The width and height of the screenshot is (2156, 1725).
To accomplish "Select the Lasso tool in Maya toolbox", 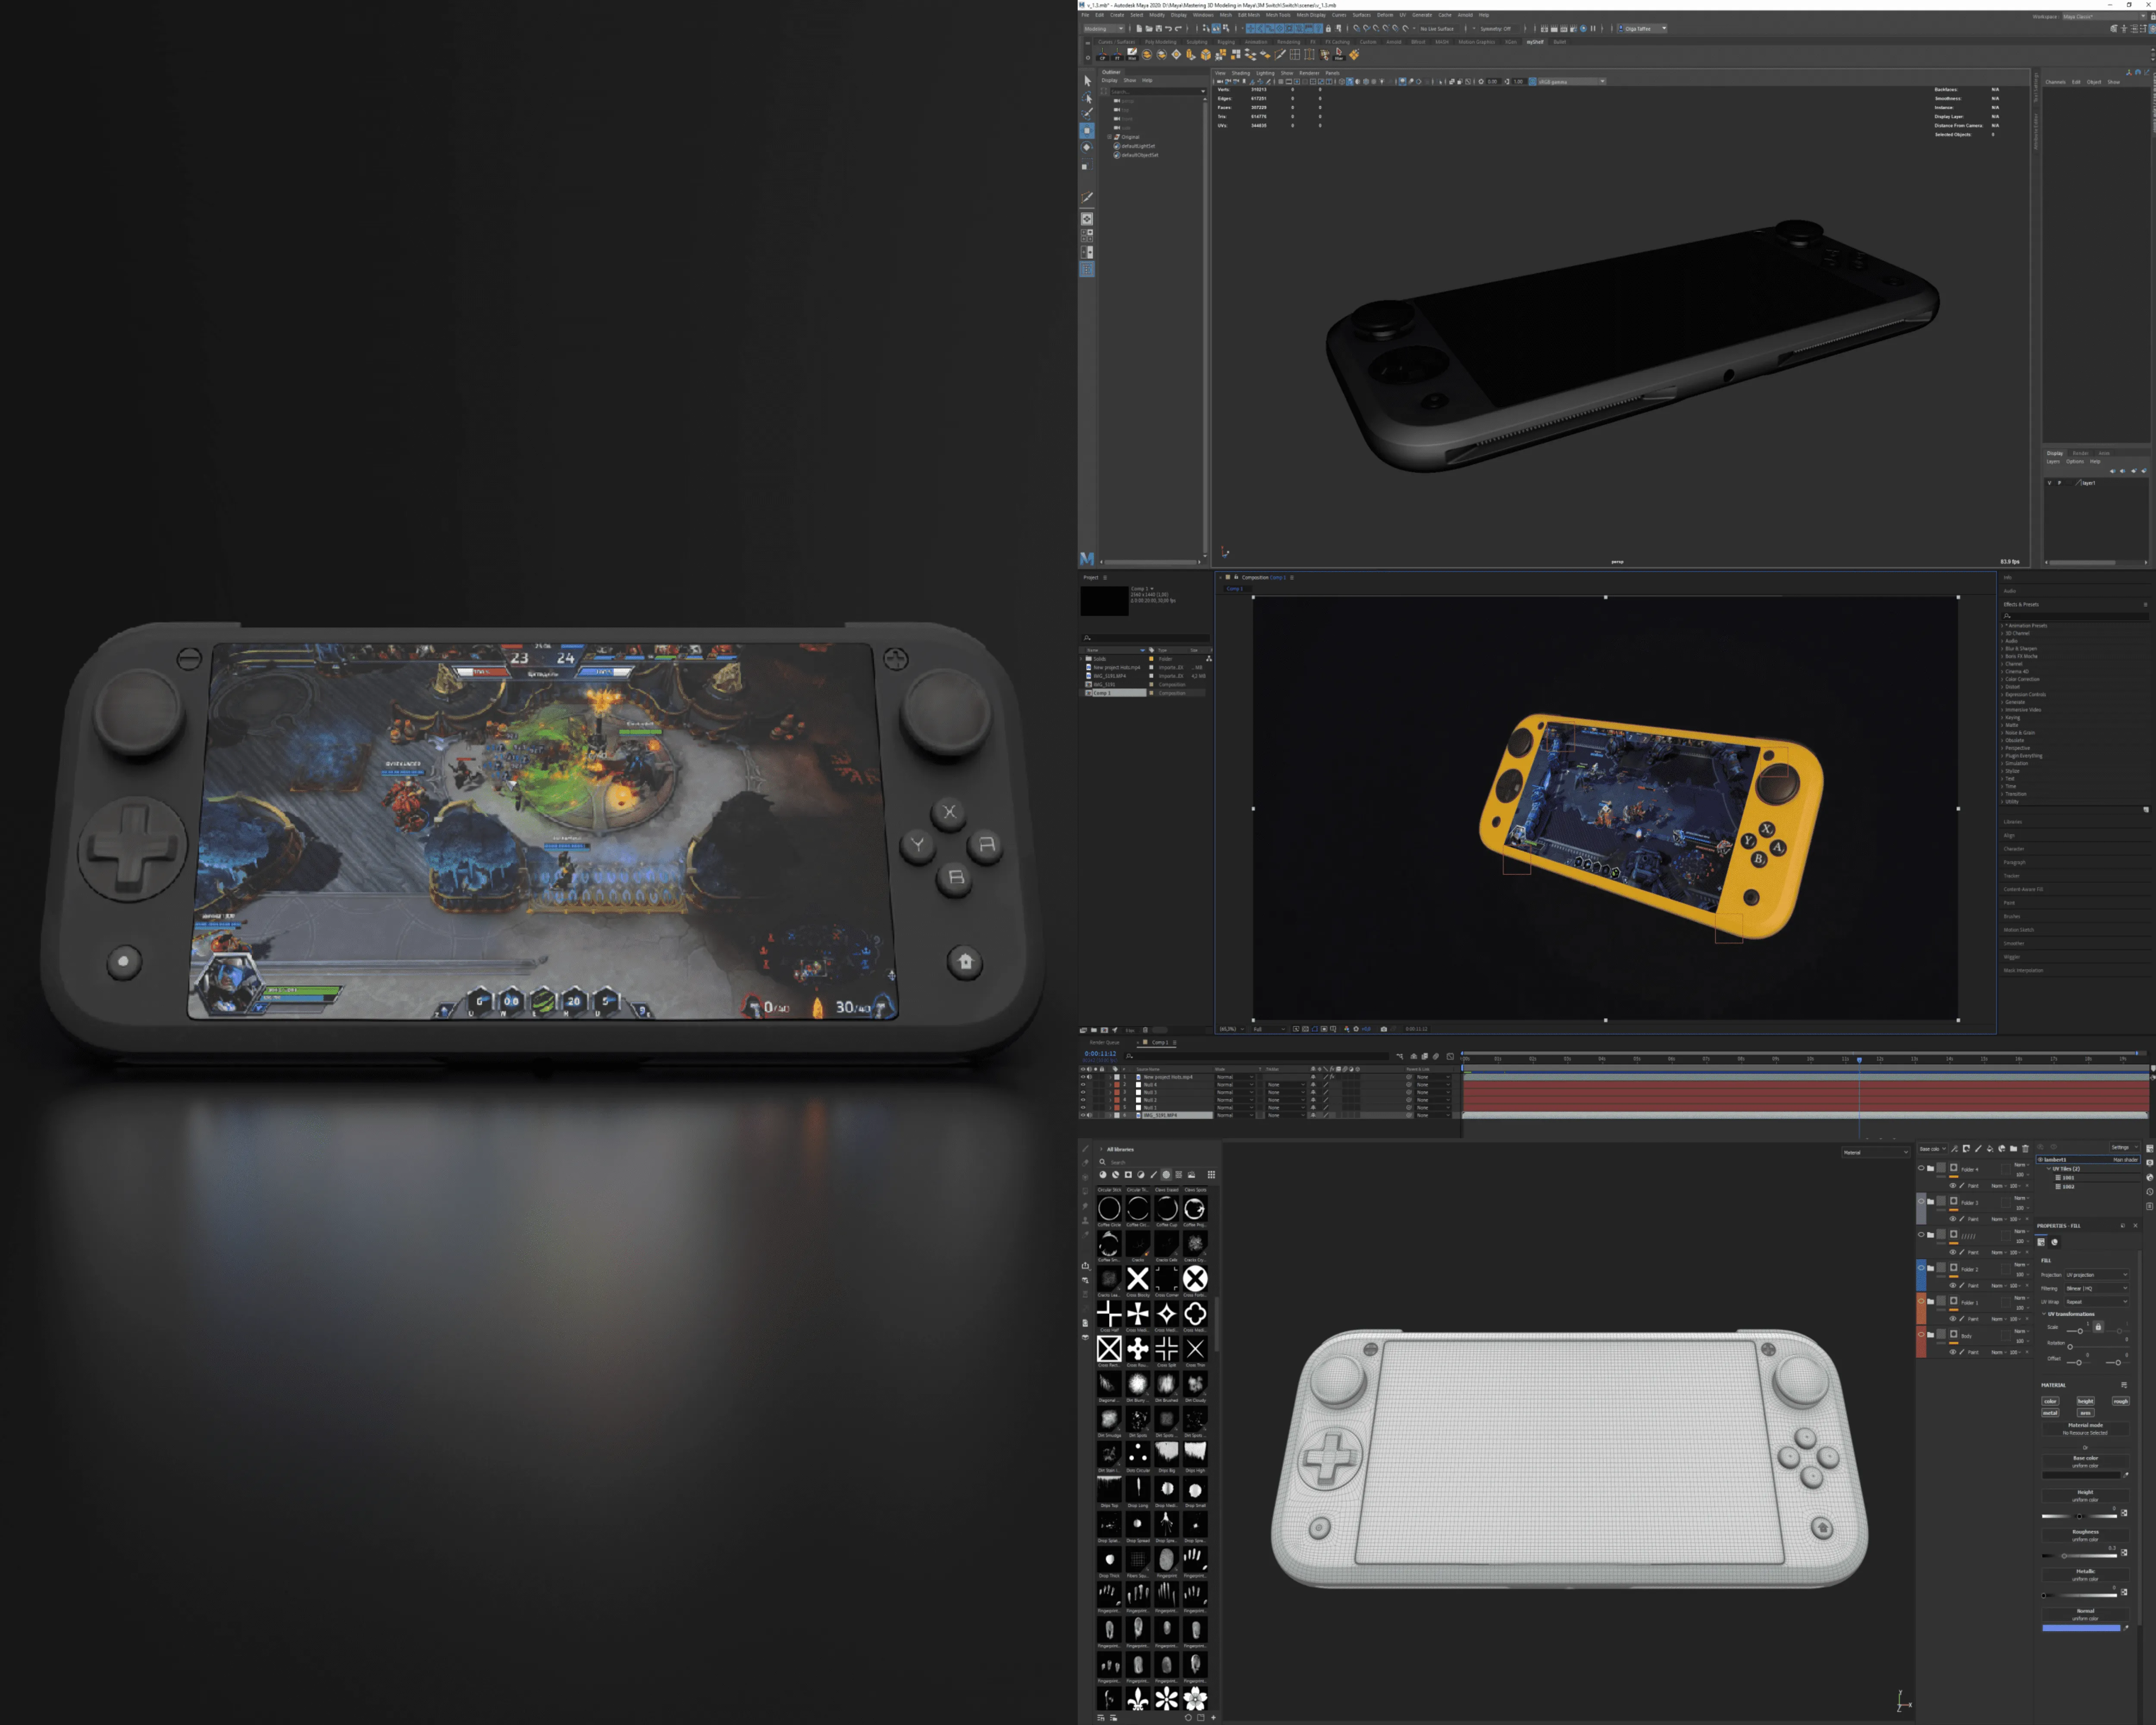I will click(1087, 98).
